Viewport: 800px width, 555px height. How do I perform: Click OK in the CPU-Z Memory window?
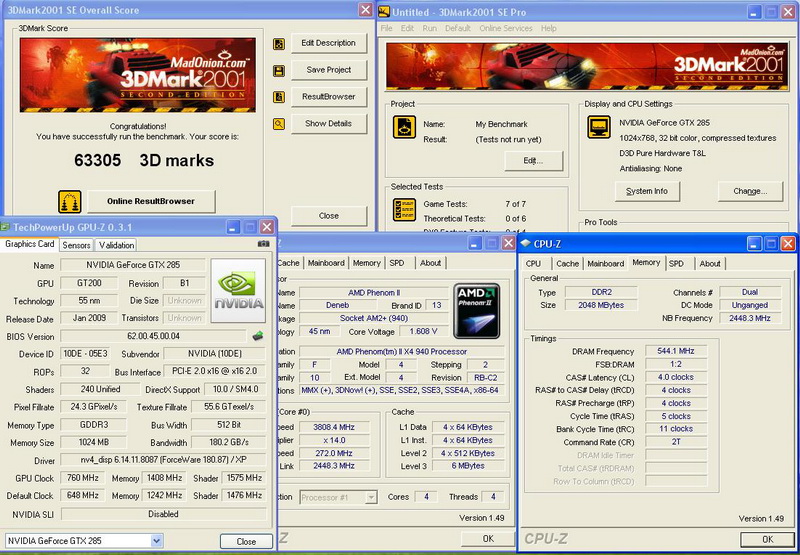tap(767, 539)
